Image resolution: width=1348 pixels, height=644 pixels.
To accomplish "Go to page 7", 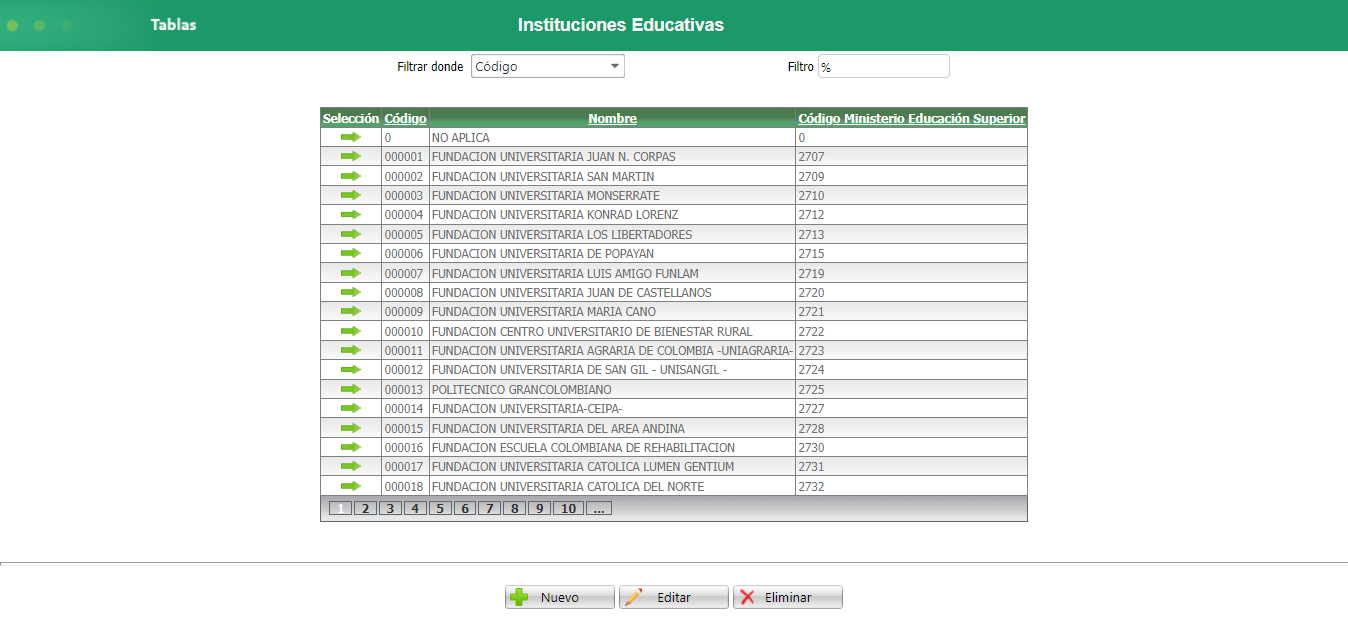I will 489,508.
